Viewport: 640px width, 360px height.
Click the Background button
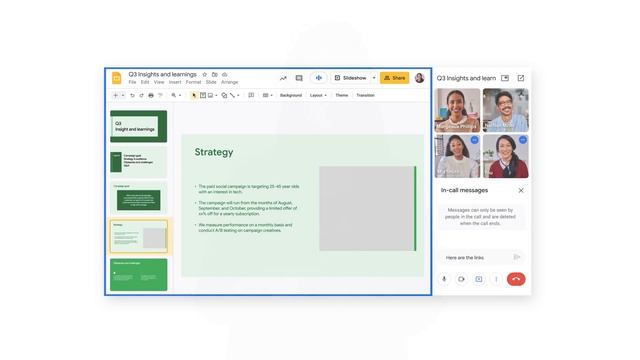coord(291,95)
